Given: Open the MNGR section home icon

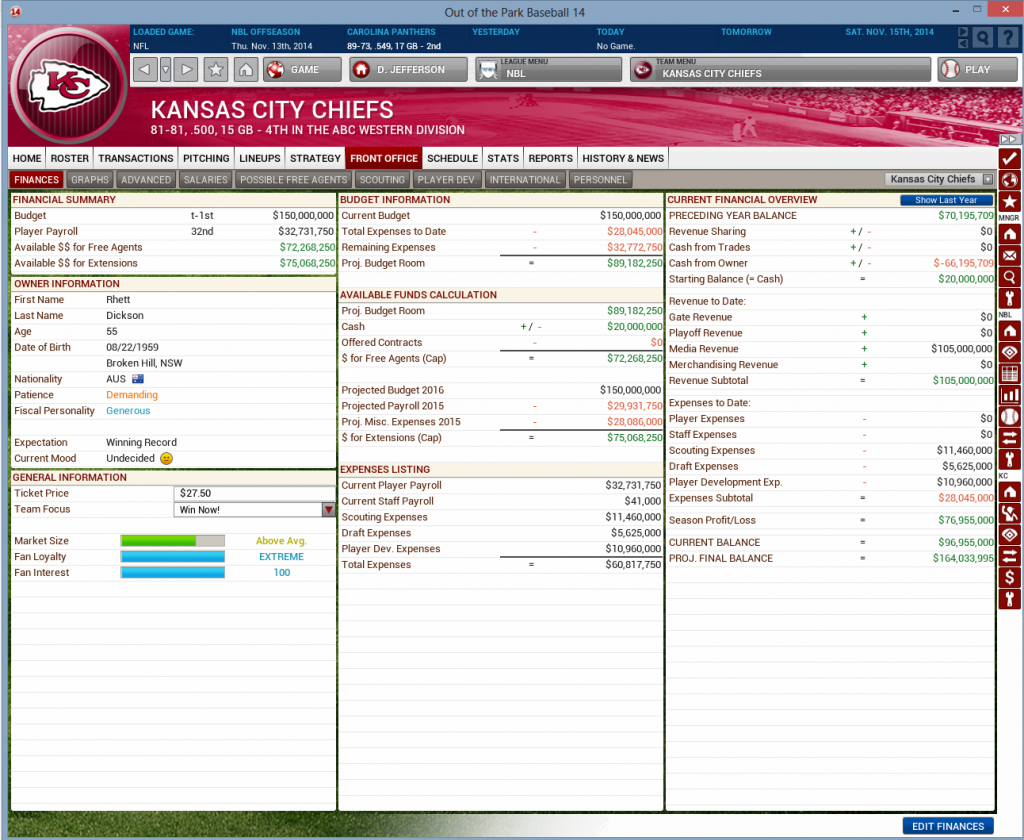Looking at the screenshot, I should click(1009, 233).
